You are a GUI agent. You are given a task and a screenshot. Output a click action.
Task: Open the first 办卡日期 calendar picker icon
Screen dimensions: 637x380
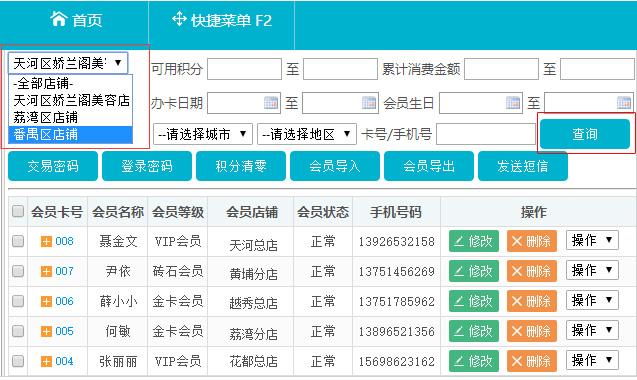271,102
